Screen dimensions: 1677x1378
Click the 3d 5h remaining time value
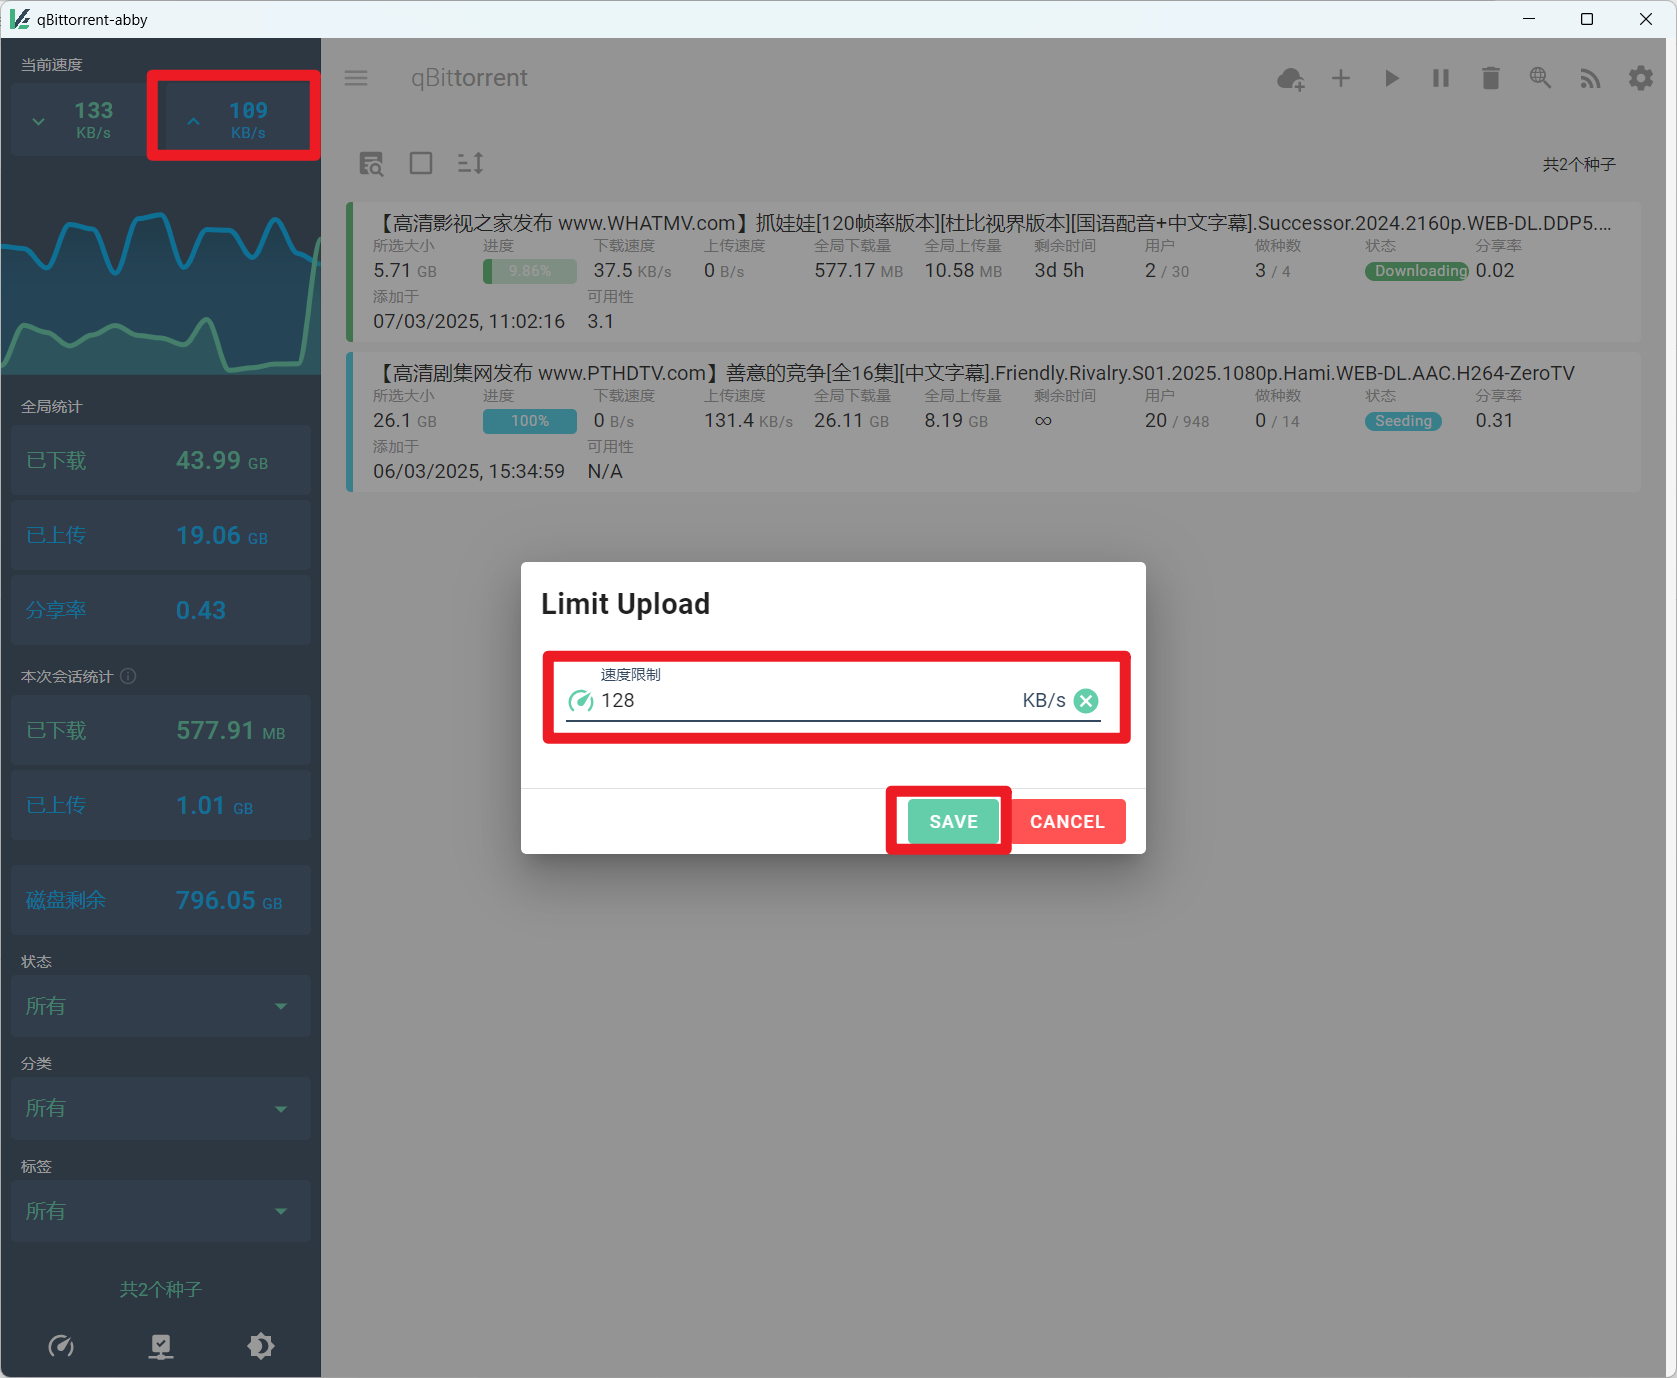coord(1059,271)
